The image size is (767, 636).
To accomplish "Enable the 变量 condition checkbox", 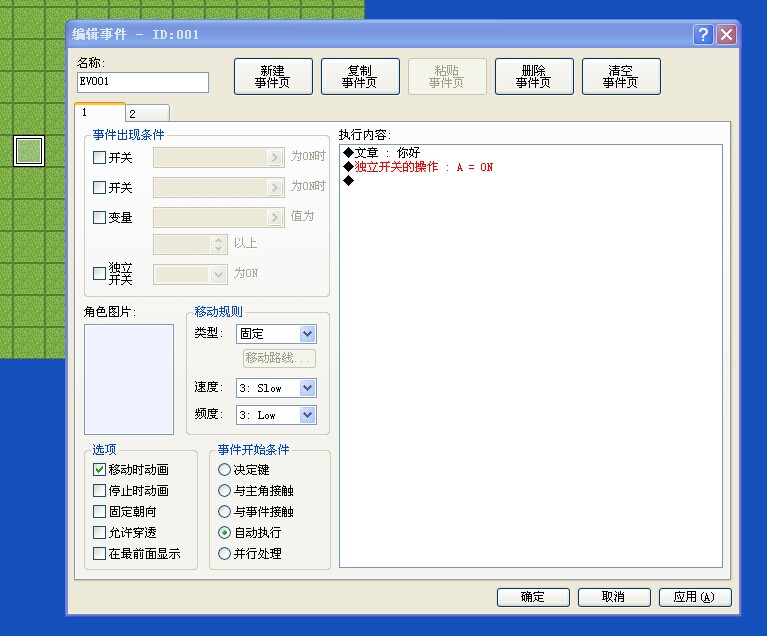I will point(99,217).
